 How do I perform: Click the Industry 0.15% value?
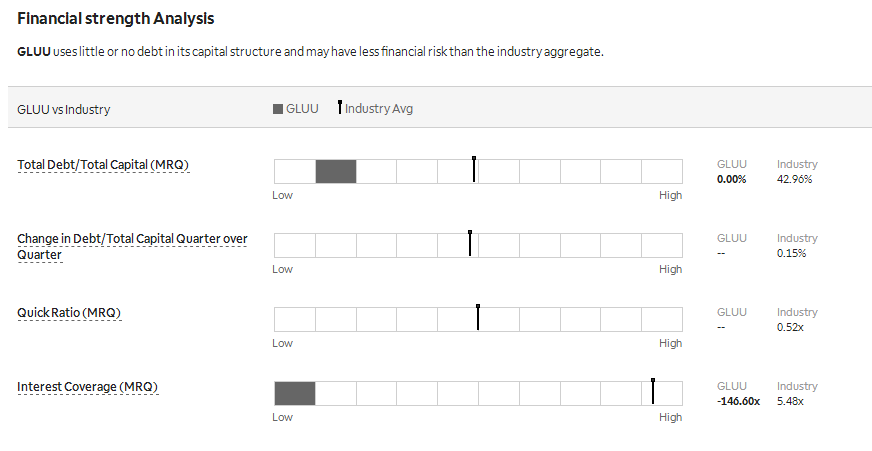coord(791,253)
